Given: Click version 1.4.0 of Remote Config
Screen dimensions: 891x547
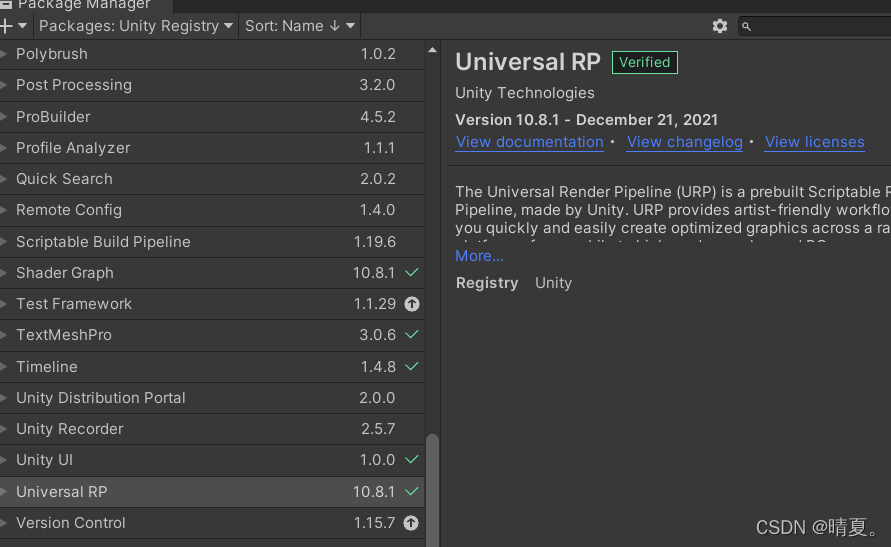Looking at the screenshot, I should click(377, 210).
